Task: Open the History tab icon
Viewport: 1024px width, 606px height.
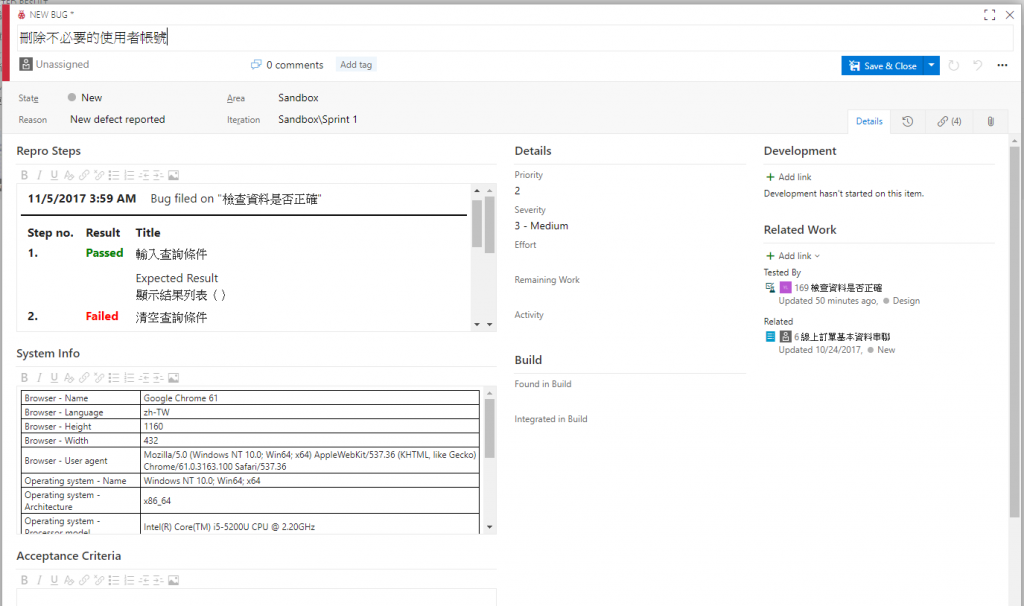Action: pos(907,121)
